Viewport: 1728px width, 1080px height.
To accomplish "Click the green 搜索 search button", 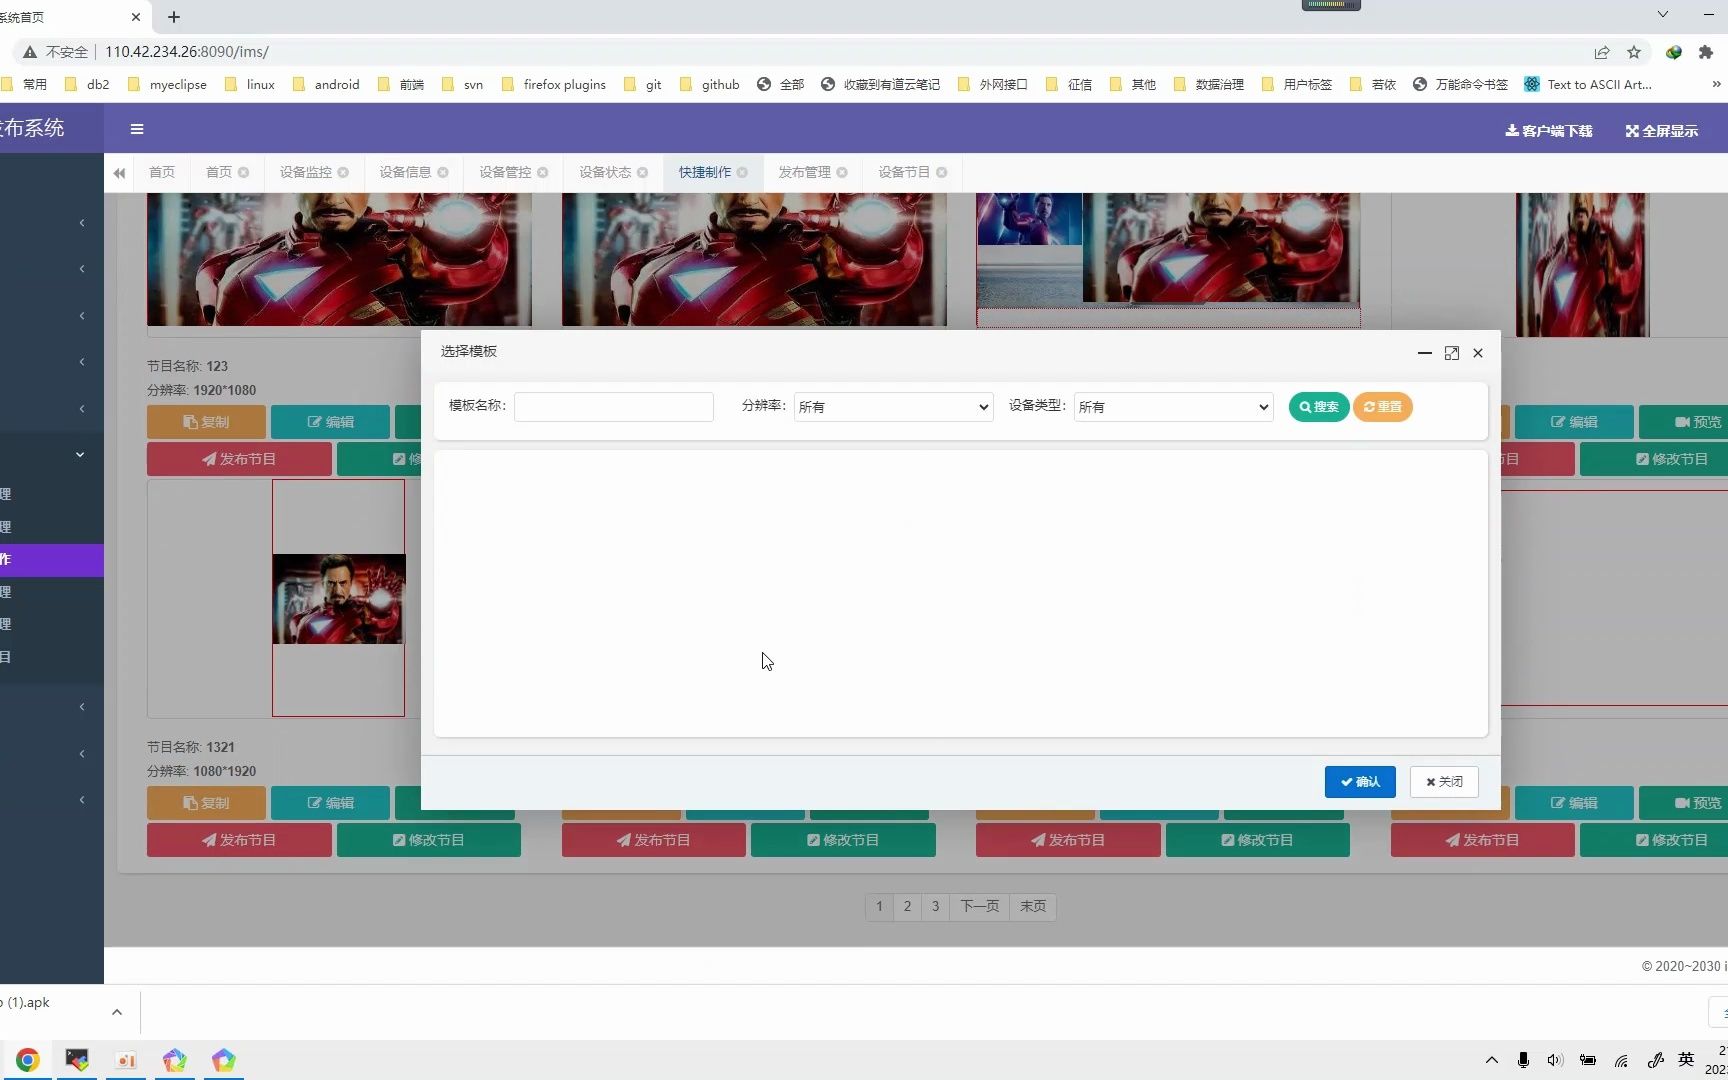I will point(1319,407).
